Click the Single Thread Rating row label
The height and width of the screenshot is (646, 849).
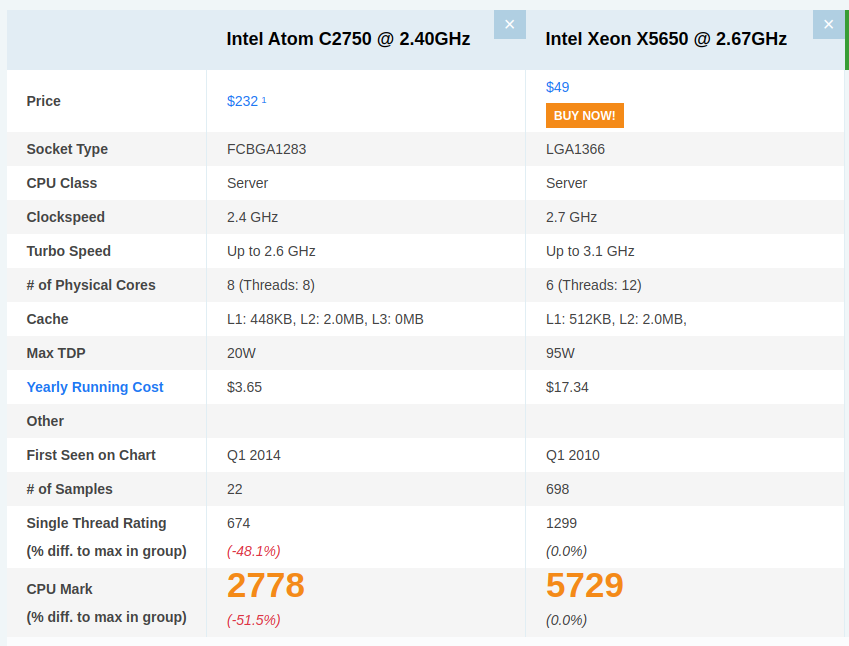[96, 523]
